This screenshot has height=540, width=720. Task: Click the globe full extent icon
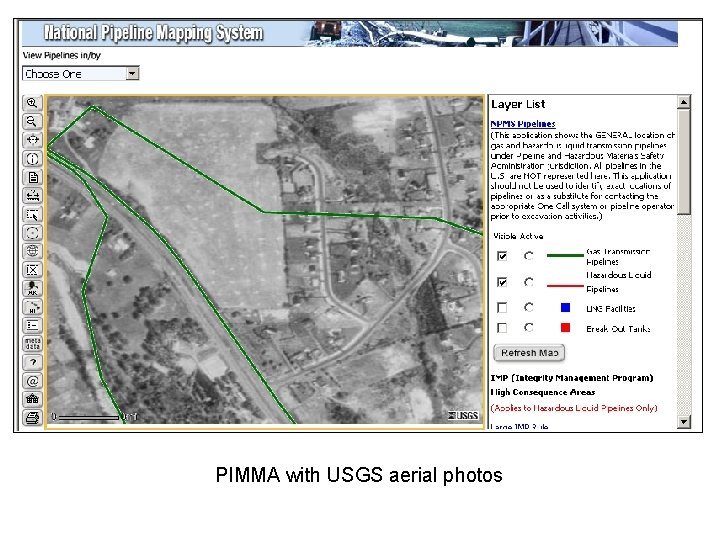click(32, 251)
